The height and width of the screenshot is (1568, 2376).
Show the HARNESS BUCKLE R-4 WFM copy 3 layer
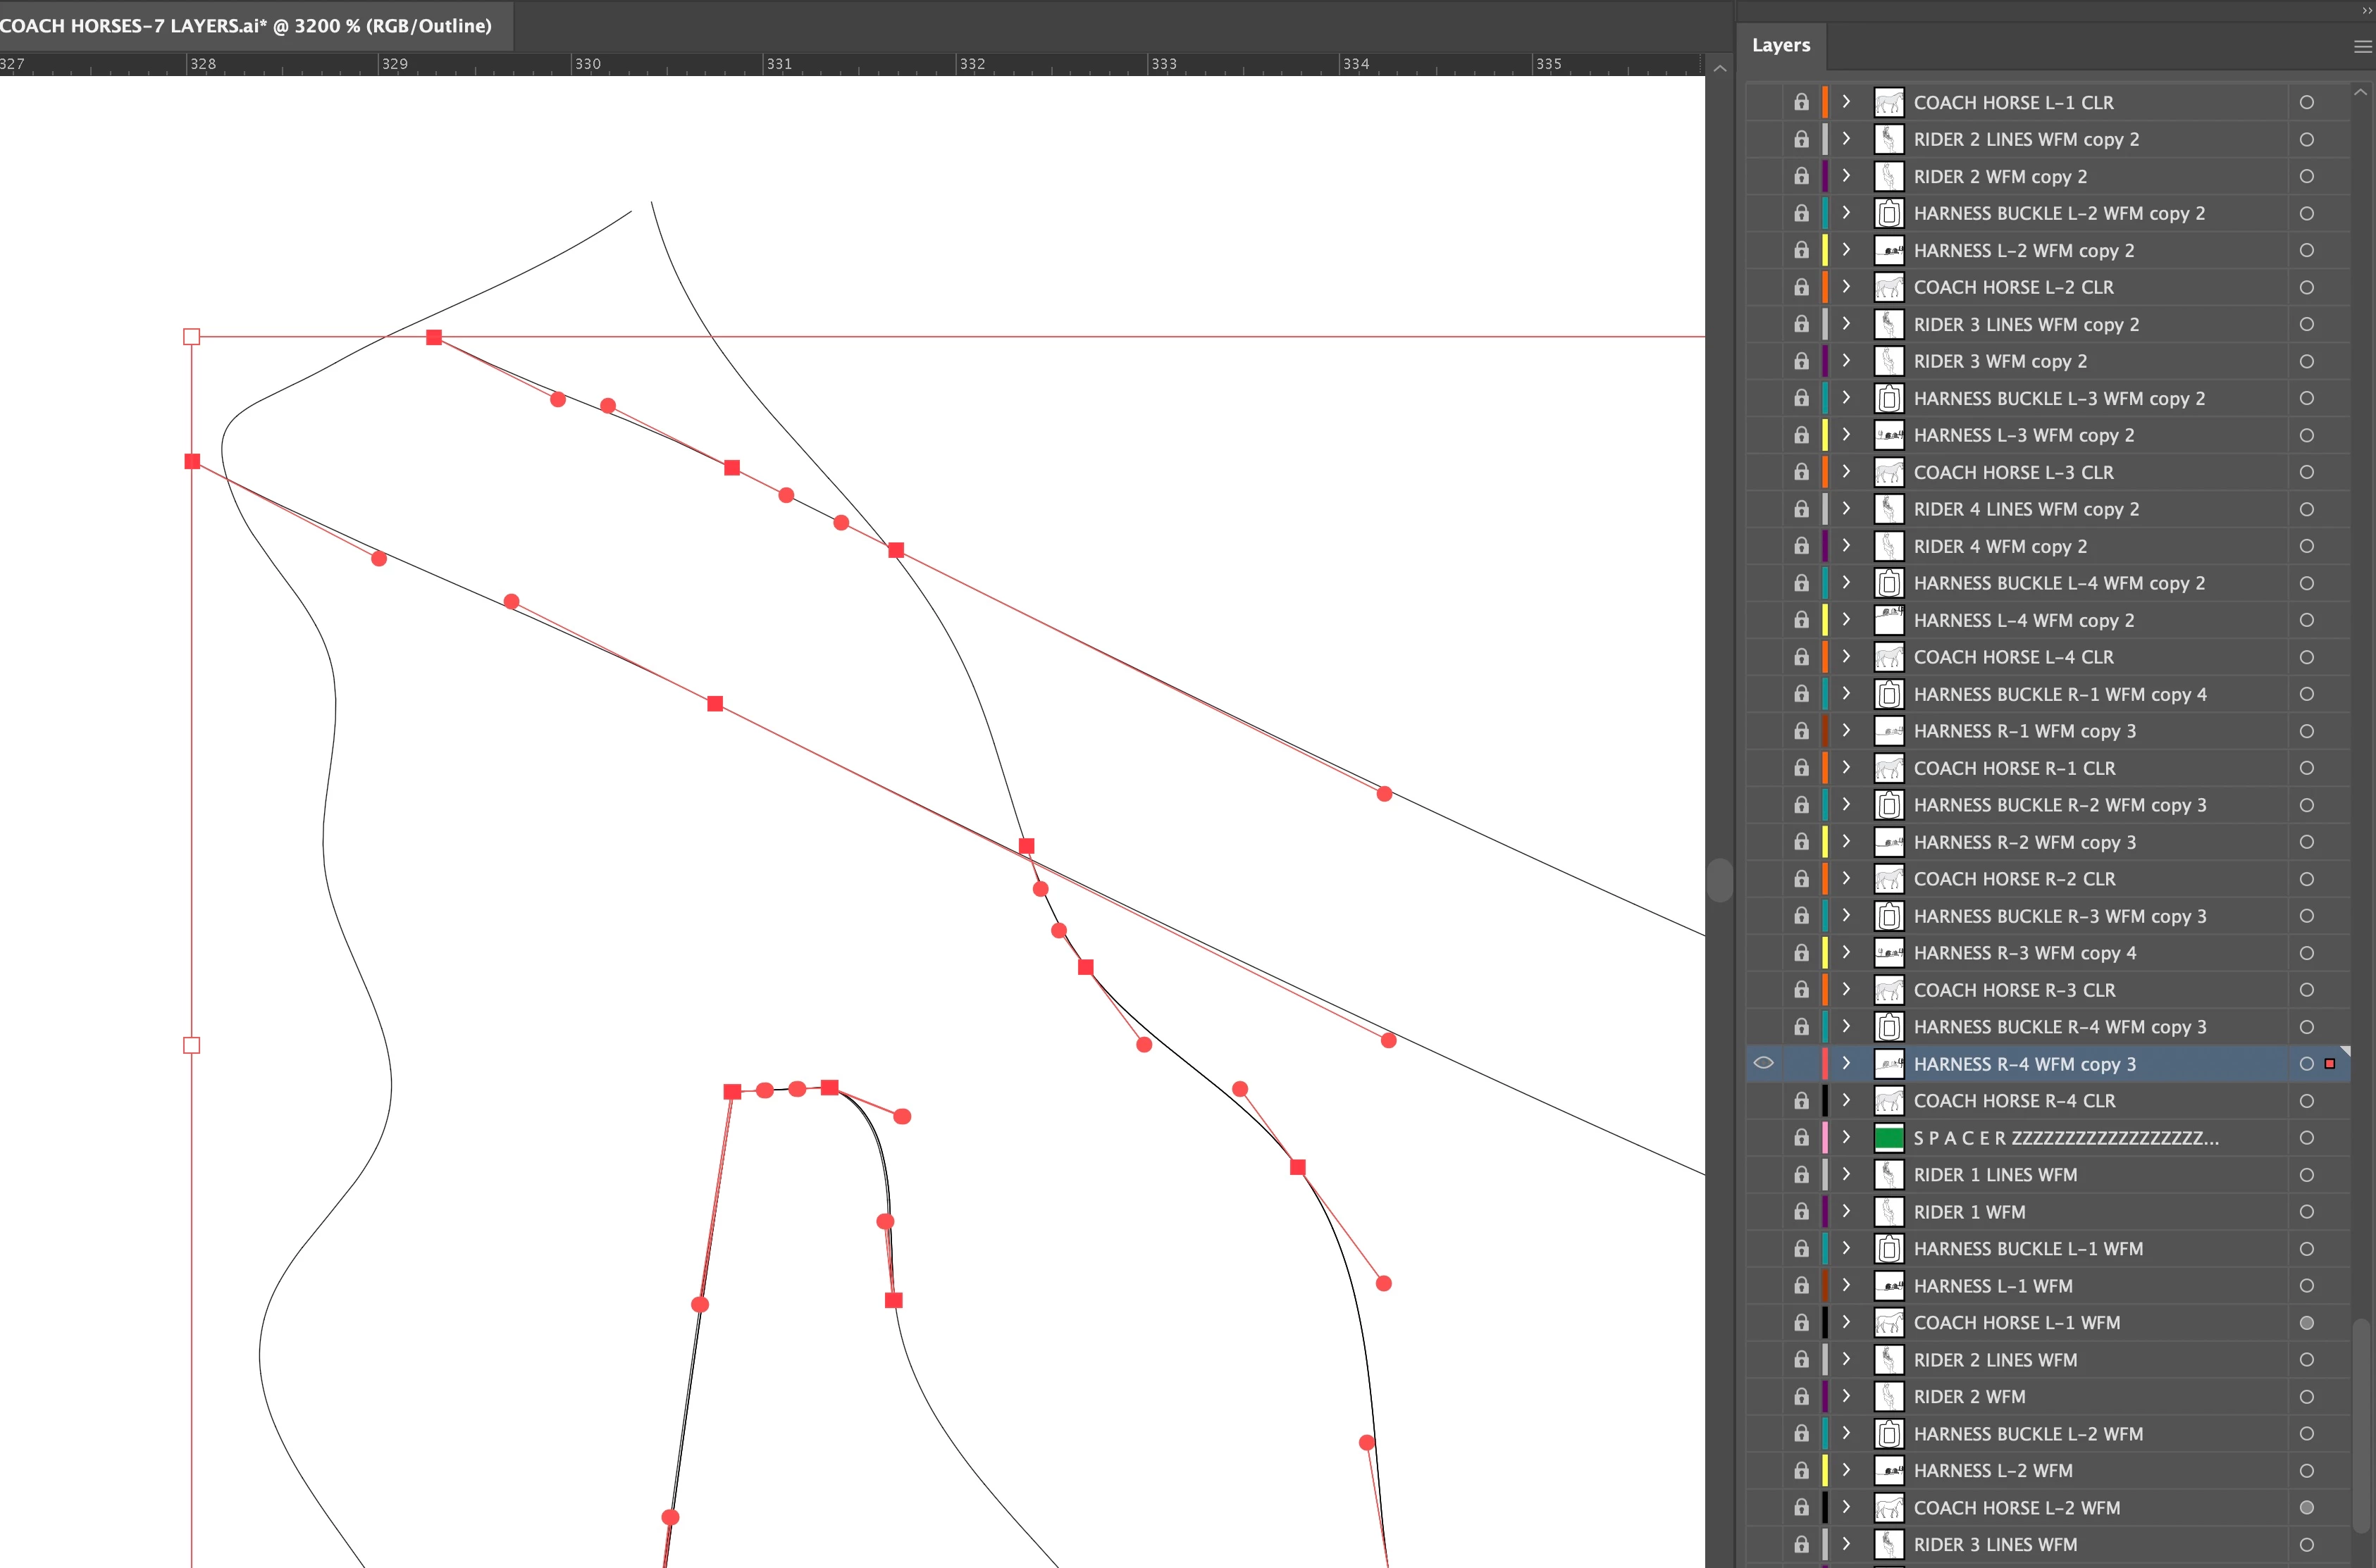pos(1763,1026)
